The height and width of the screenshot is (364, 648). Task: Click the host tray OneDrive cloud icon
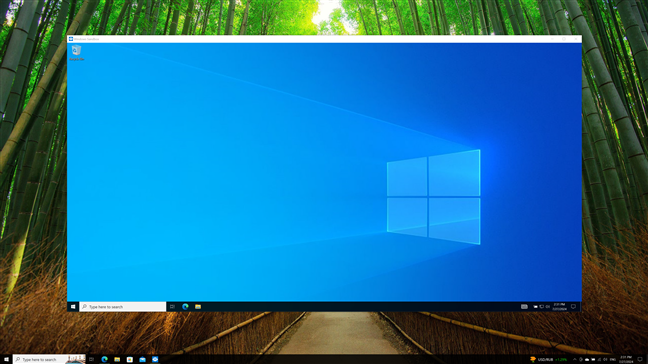587,359
